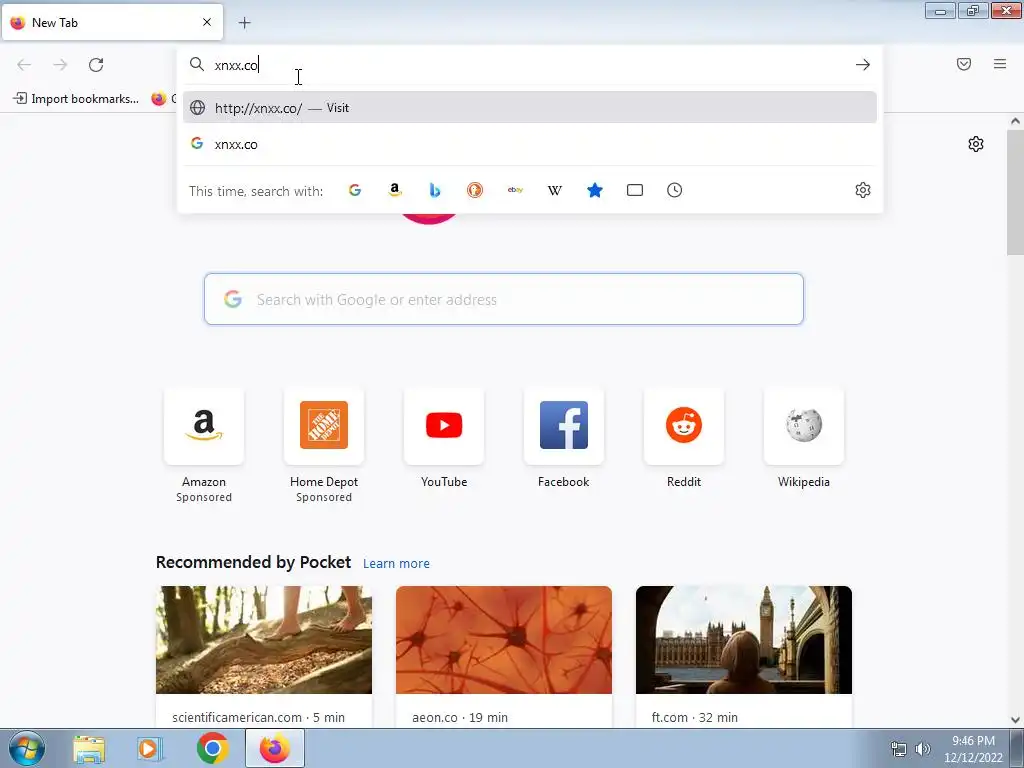The height and width of the screenshot is (768, 1024).
Task: Click the page vertical scrollbar thumb
Action: (1015, 193)
